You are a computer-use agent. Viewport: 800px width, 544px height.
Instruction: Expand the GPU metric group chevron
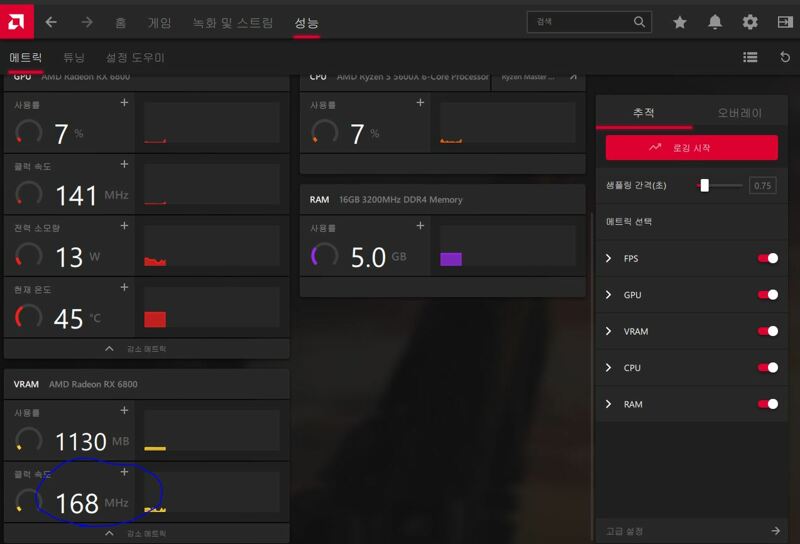(608, 294)
